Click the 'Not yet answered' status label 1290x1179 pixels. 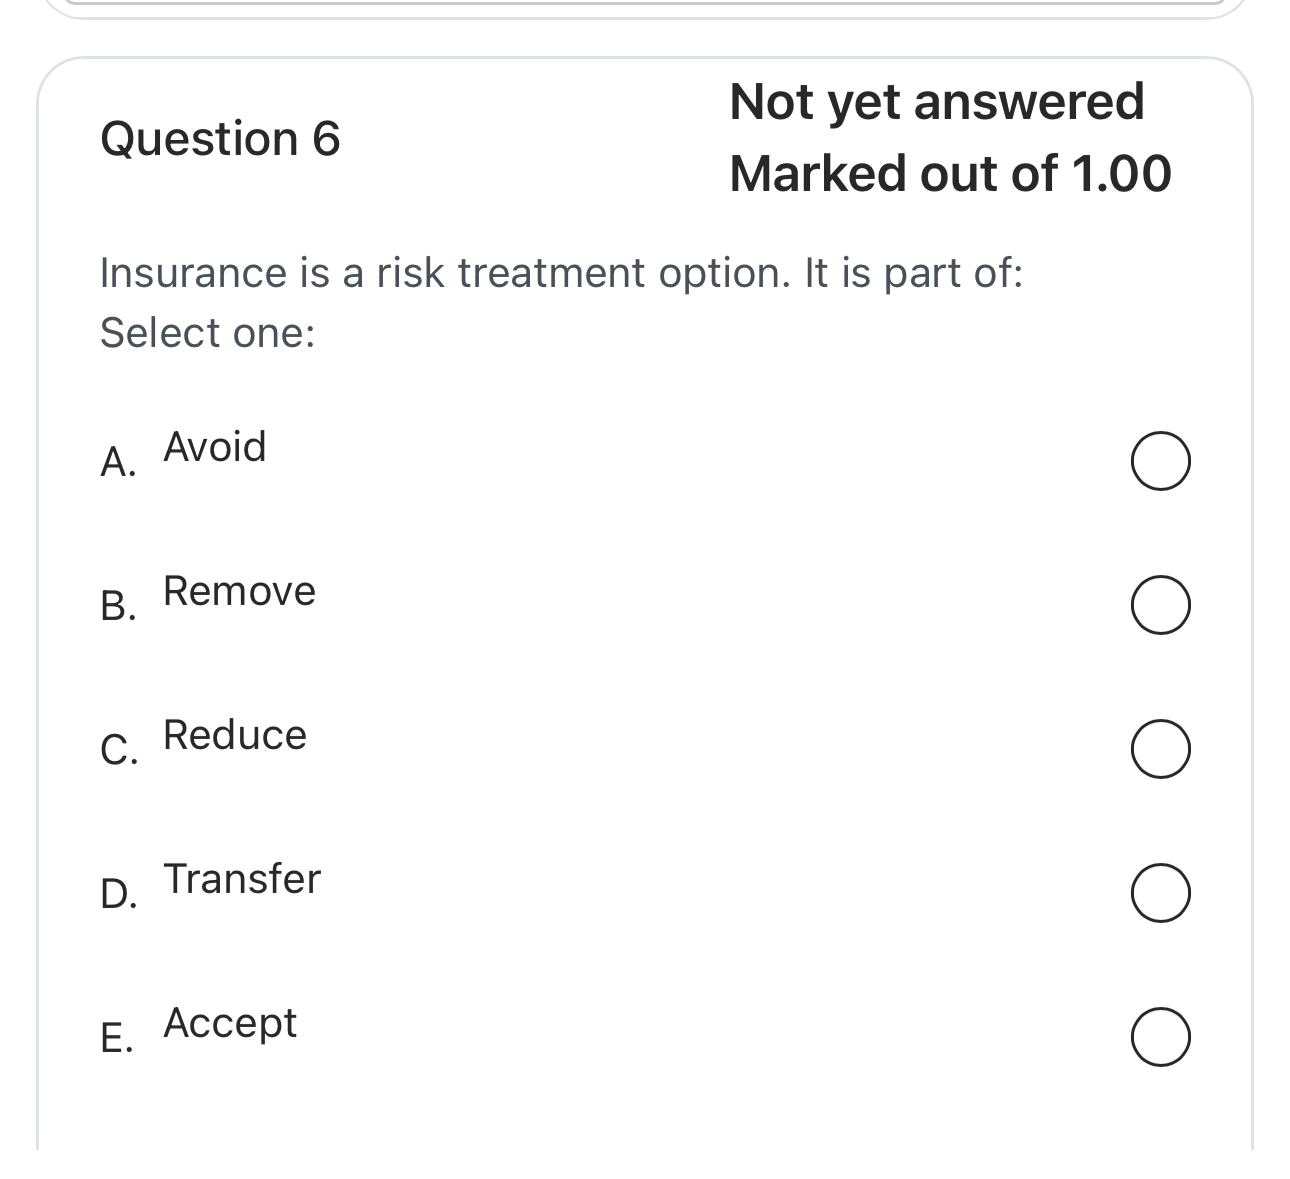(x=937, y=100)
